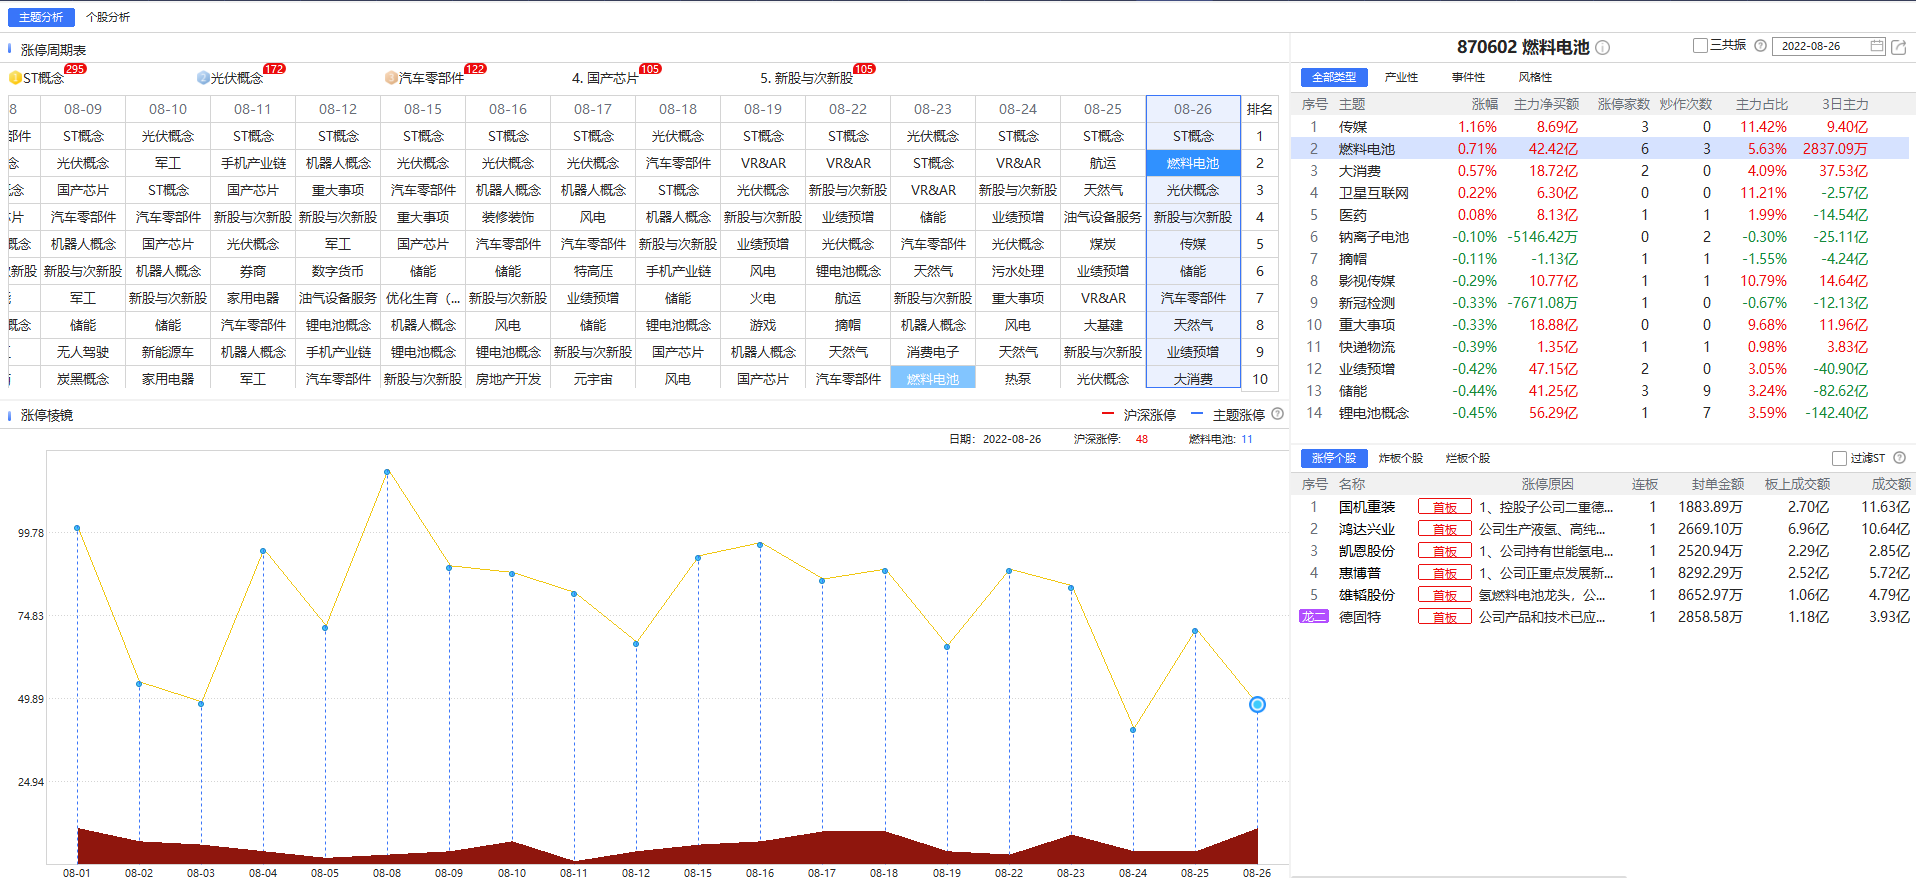Tick the 过滤ST checkbox
Screen dimensions: 1916x878
point(1839,458)
